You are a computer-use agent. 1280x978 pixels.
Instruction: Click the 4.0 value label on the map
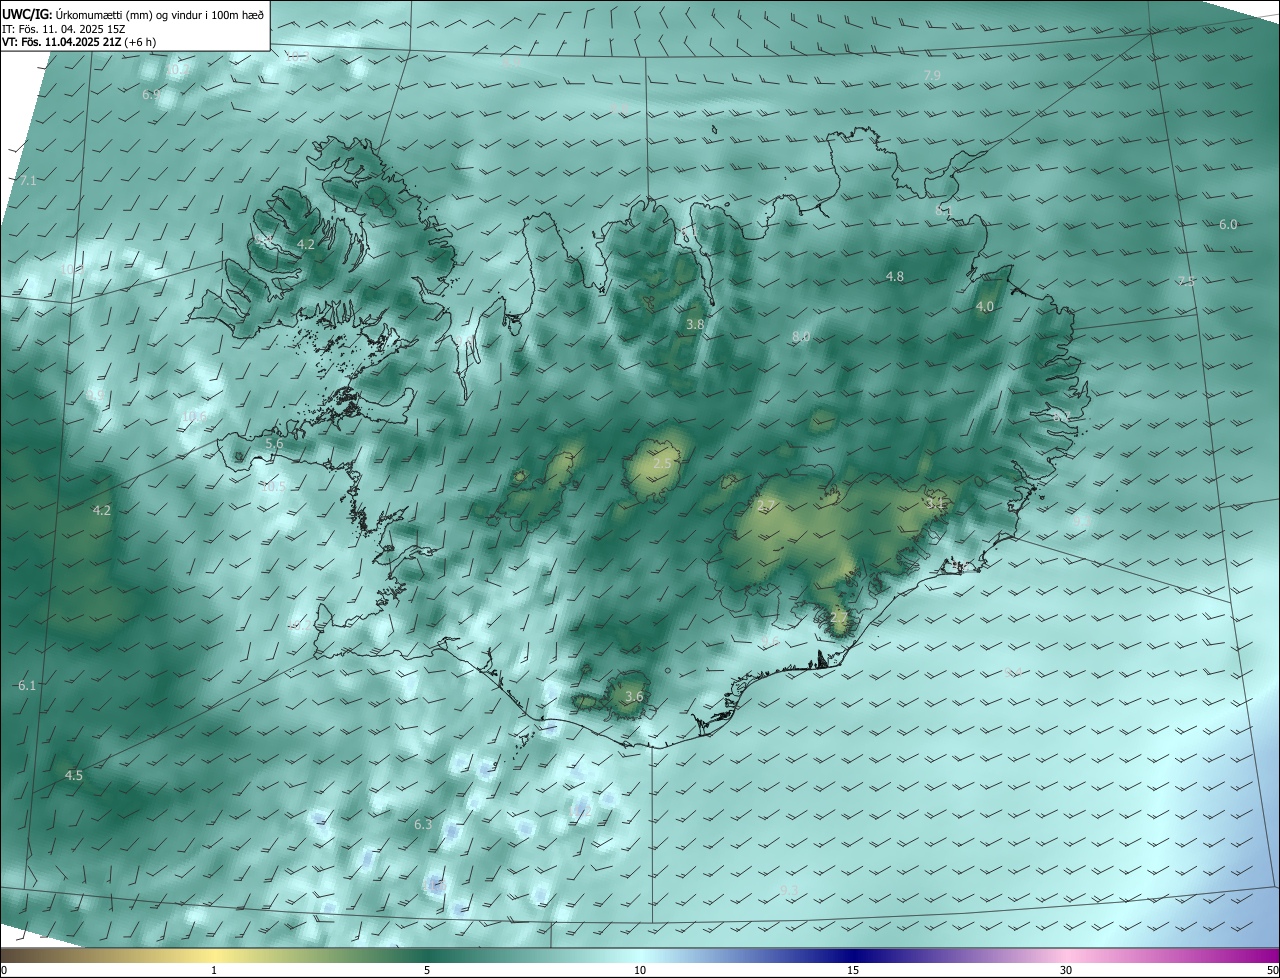pyautogui.click(x=985, y=306)
